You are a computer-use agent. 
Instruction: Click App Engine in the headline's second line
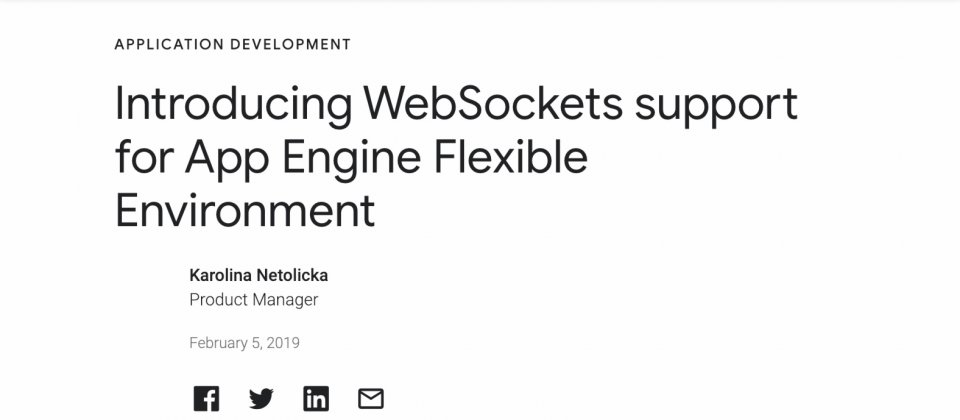[x=302, y=159]
